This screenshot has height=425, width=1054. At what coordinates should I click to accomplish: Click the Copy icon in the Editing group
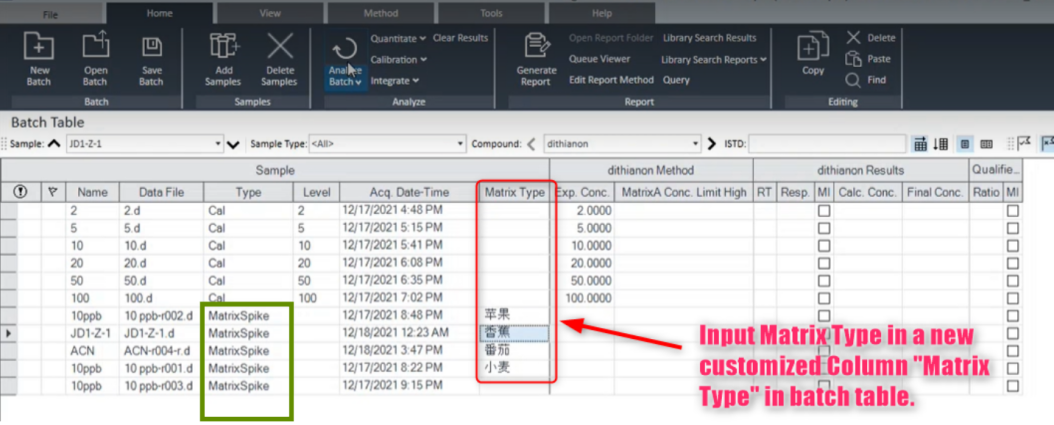(x=813, y=47)
